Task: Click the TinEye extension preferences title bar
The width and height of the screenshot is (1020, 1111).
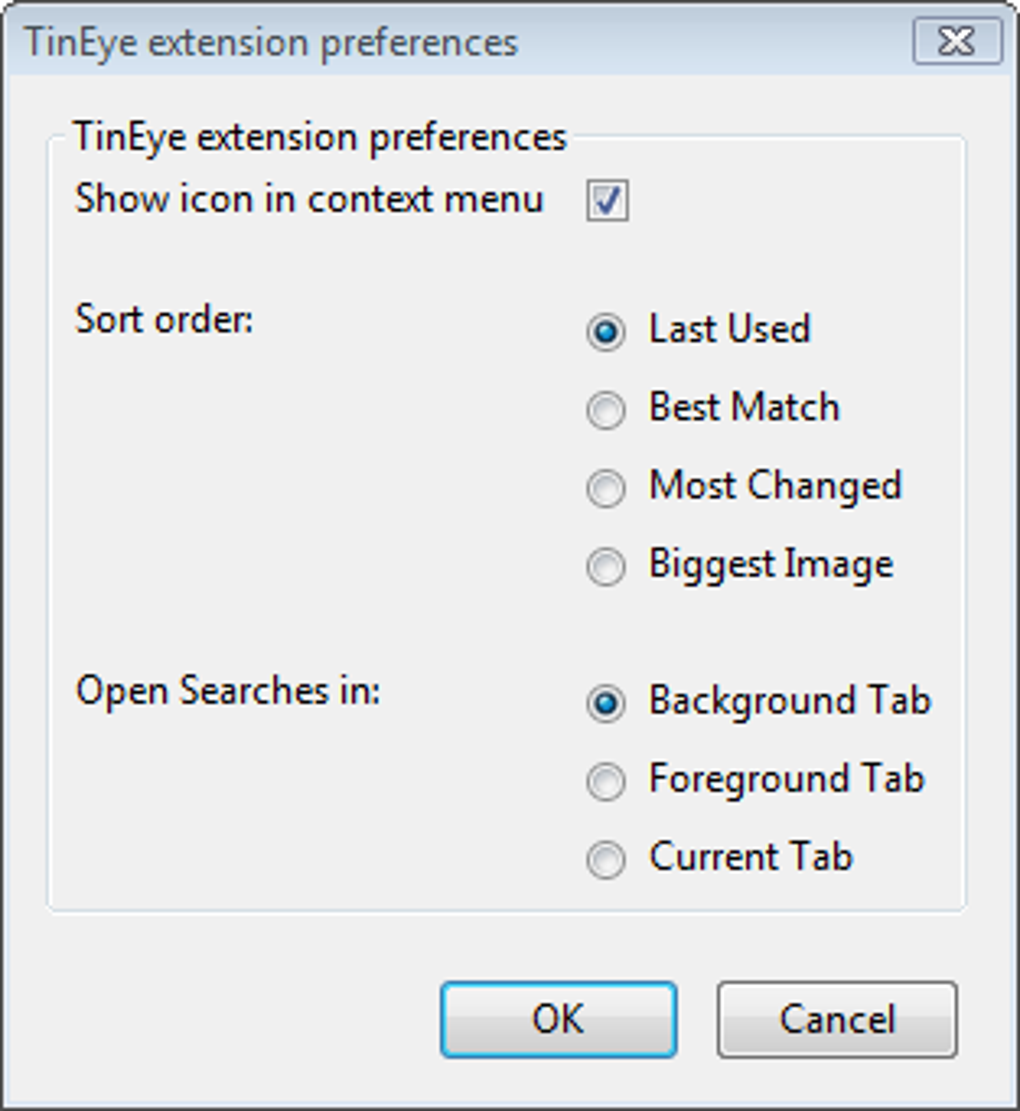Action: point(400,41)
